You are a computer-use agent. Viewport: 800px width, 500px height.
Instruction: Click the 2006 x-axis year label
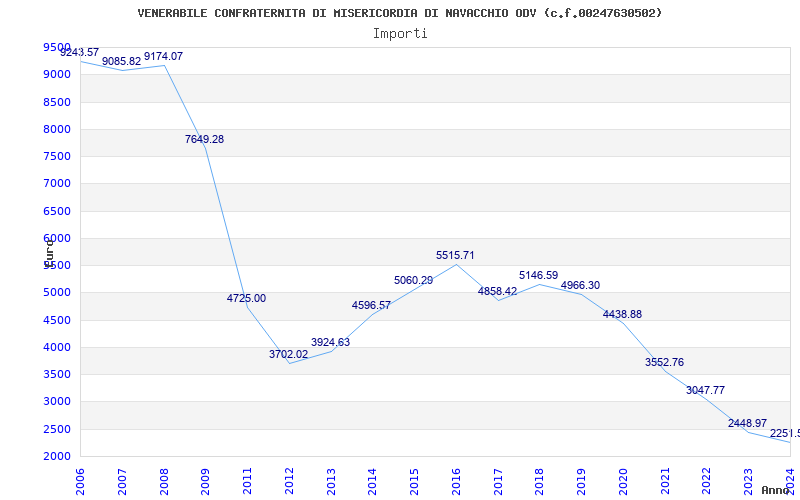tap(80, 482)
